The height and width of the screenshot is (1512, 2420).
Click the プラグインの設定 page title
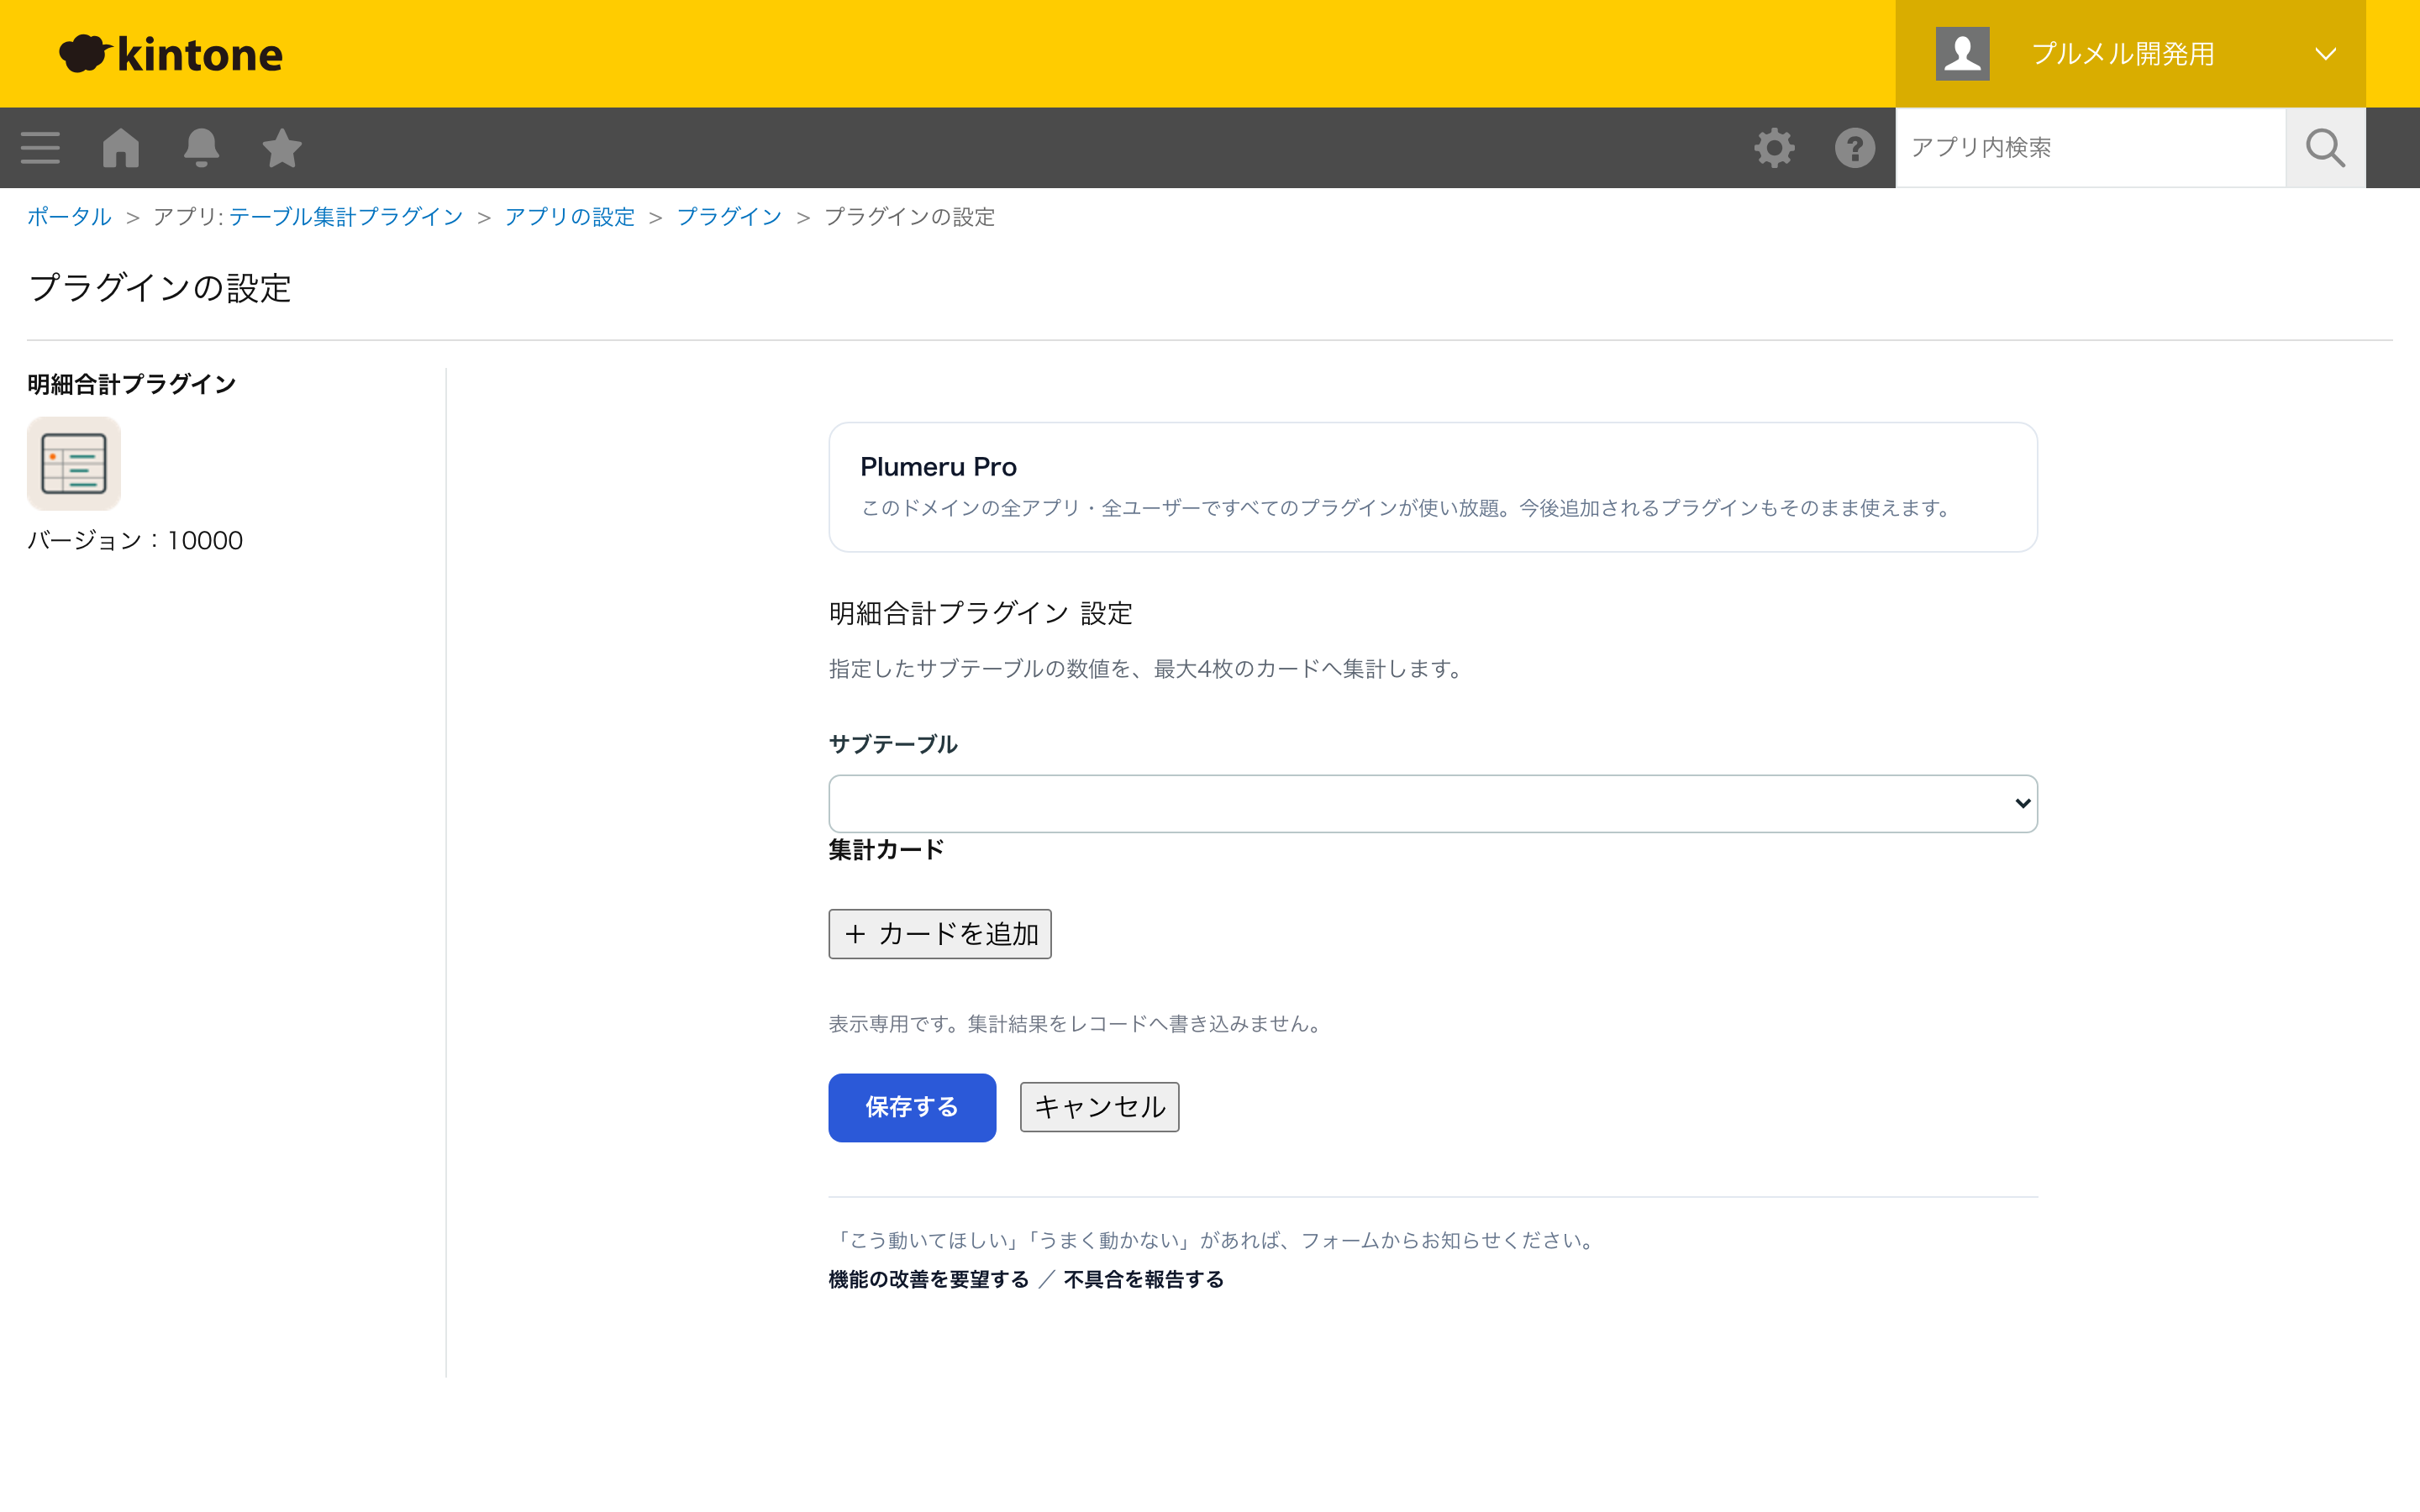tap(160, 288)
